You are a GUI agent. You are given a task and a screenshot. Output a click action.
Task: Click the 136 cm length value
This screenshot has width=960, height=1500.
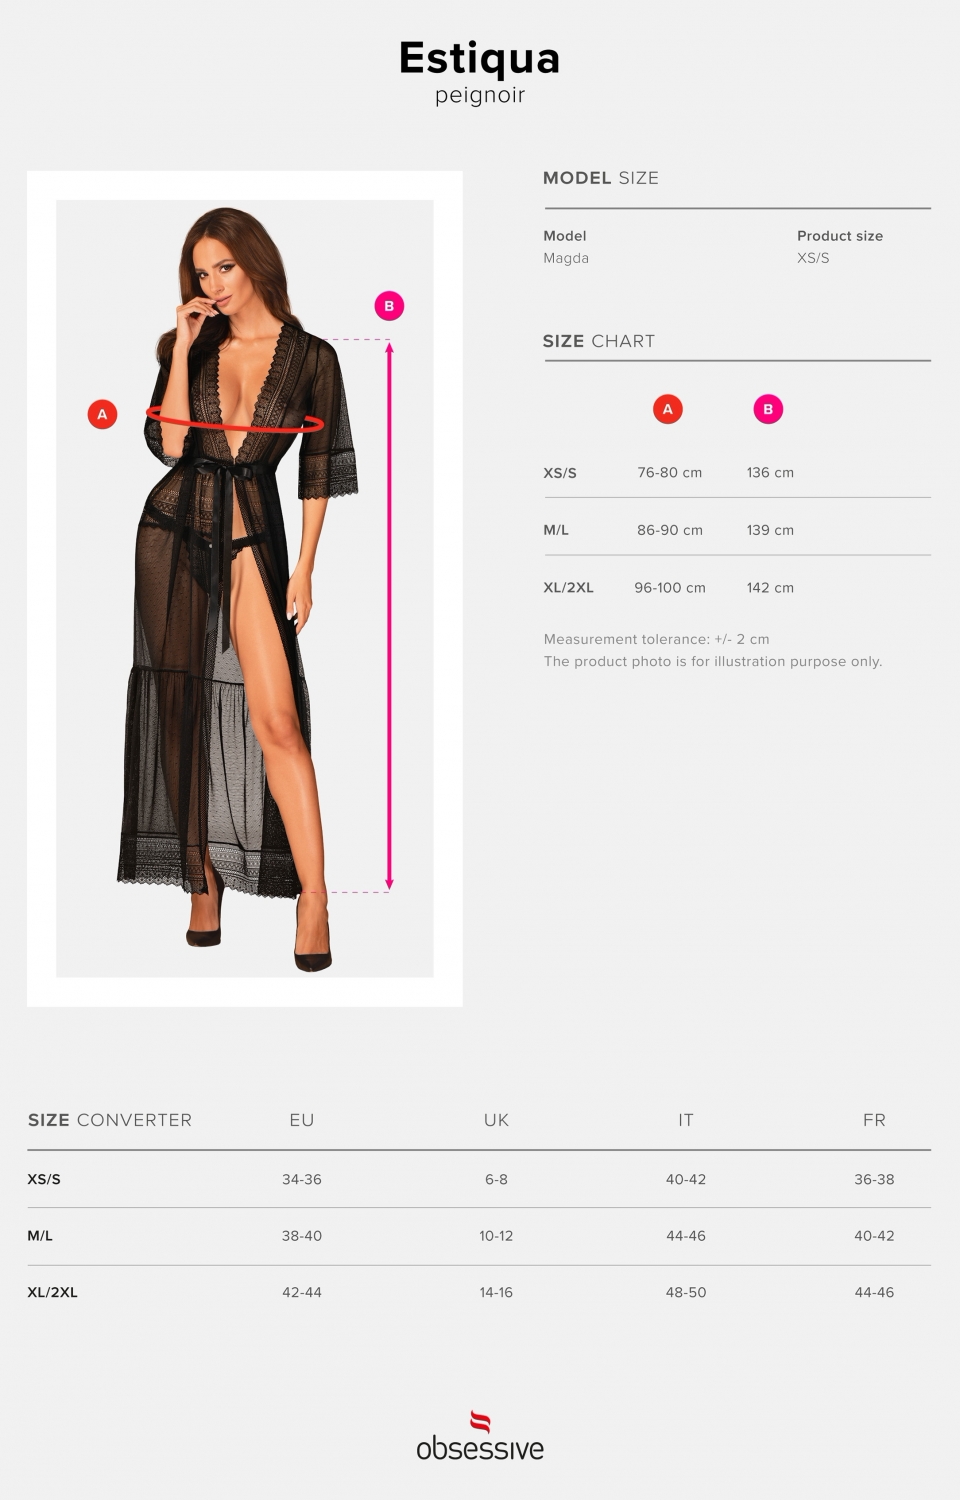pyautogui.click(x=770, y=473)
